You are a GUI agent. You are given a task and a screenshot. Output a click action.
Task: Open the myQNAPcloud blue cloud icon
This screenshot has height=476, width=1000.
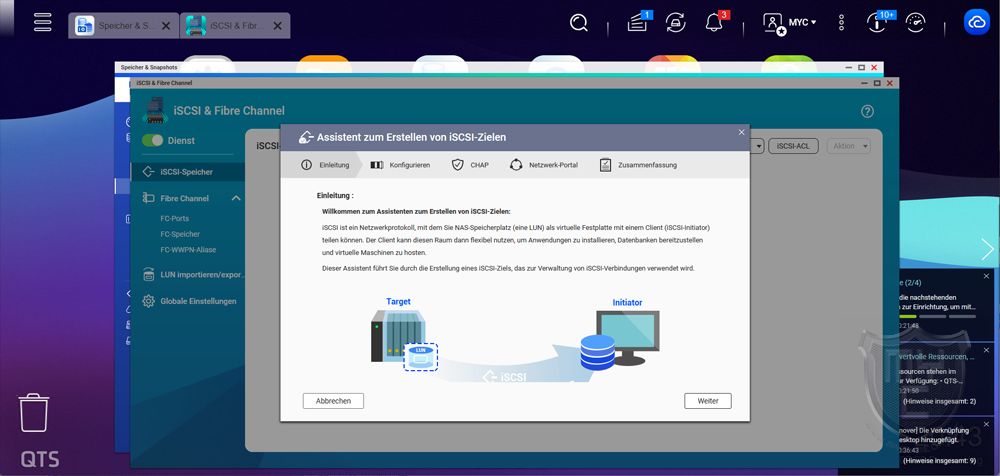point(976,22)
